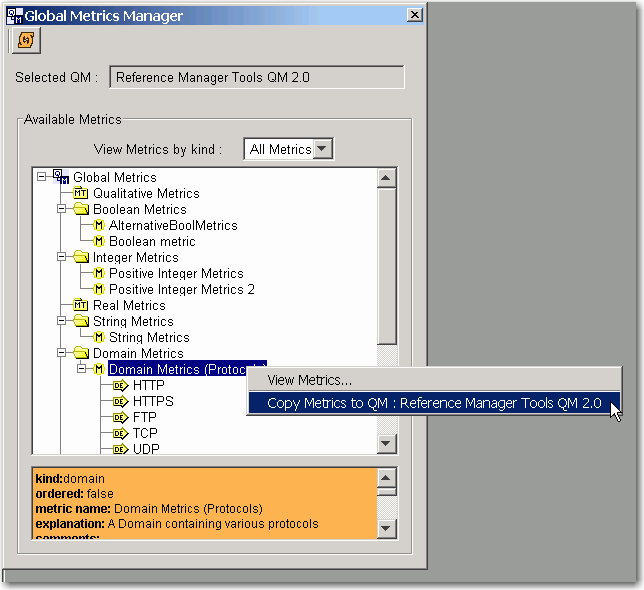Click the Global Metrics root node icon
Image resolution: width=644 pixels, height=590 pixels.
pyautogui.click(x=61, y=177)
